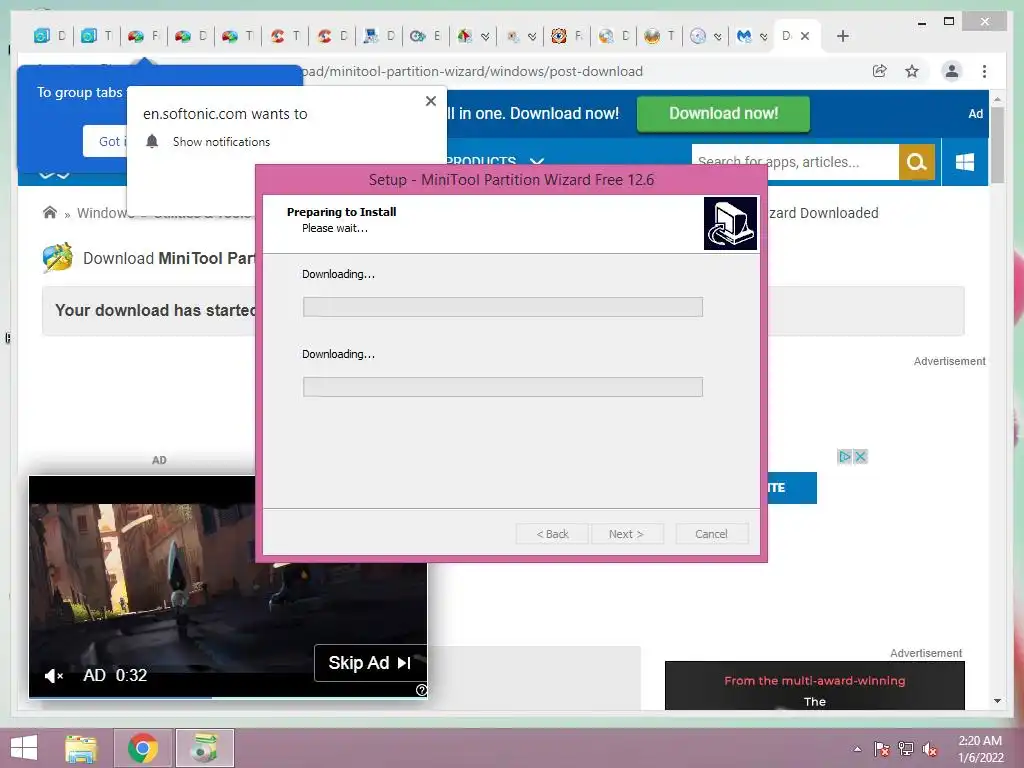Screen dimensions: 1024x768
Task: Click the share page icon in address bar
Action: 880,71
